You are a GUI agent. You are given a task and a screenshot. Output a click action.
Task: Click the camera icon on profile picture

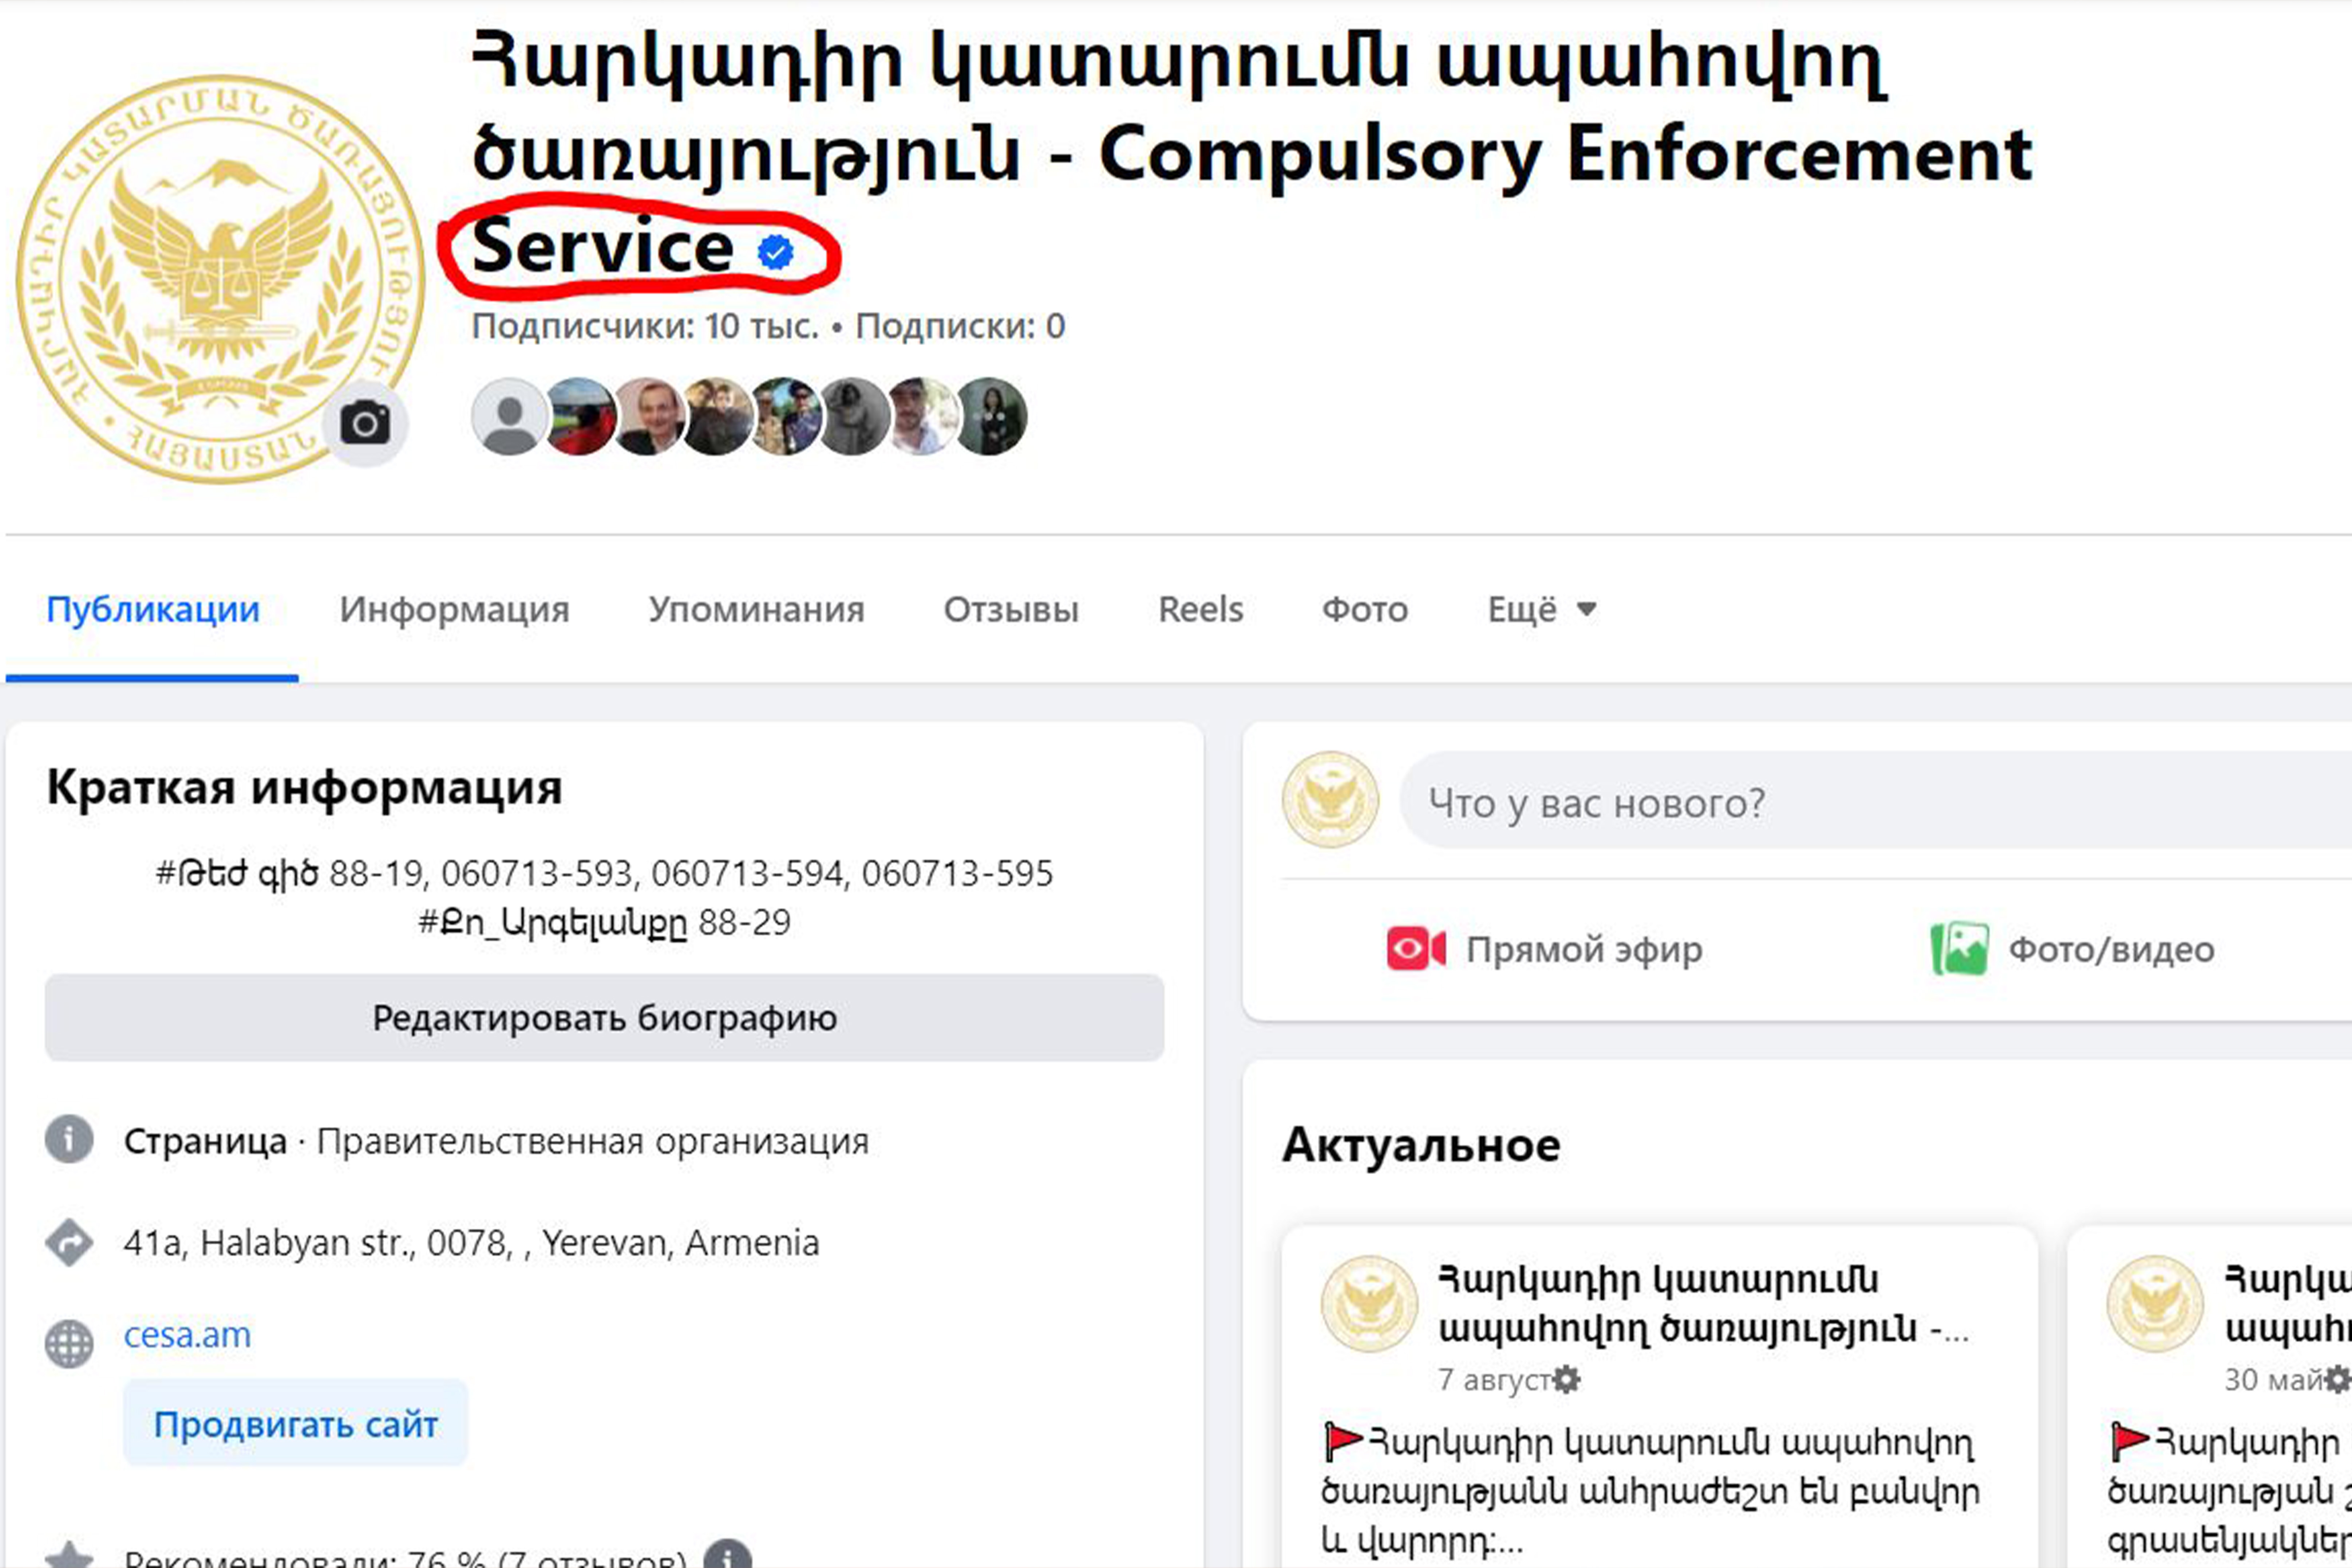click(x=365, y=423)
